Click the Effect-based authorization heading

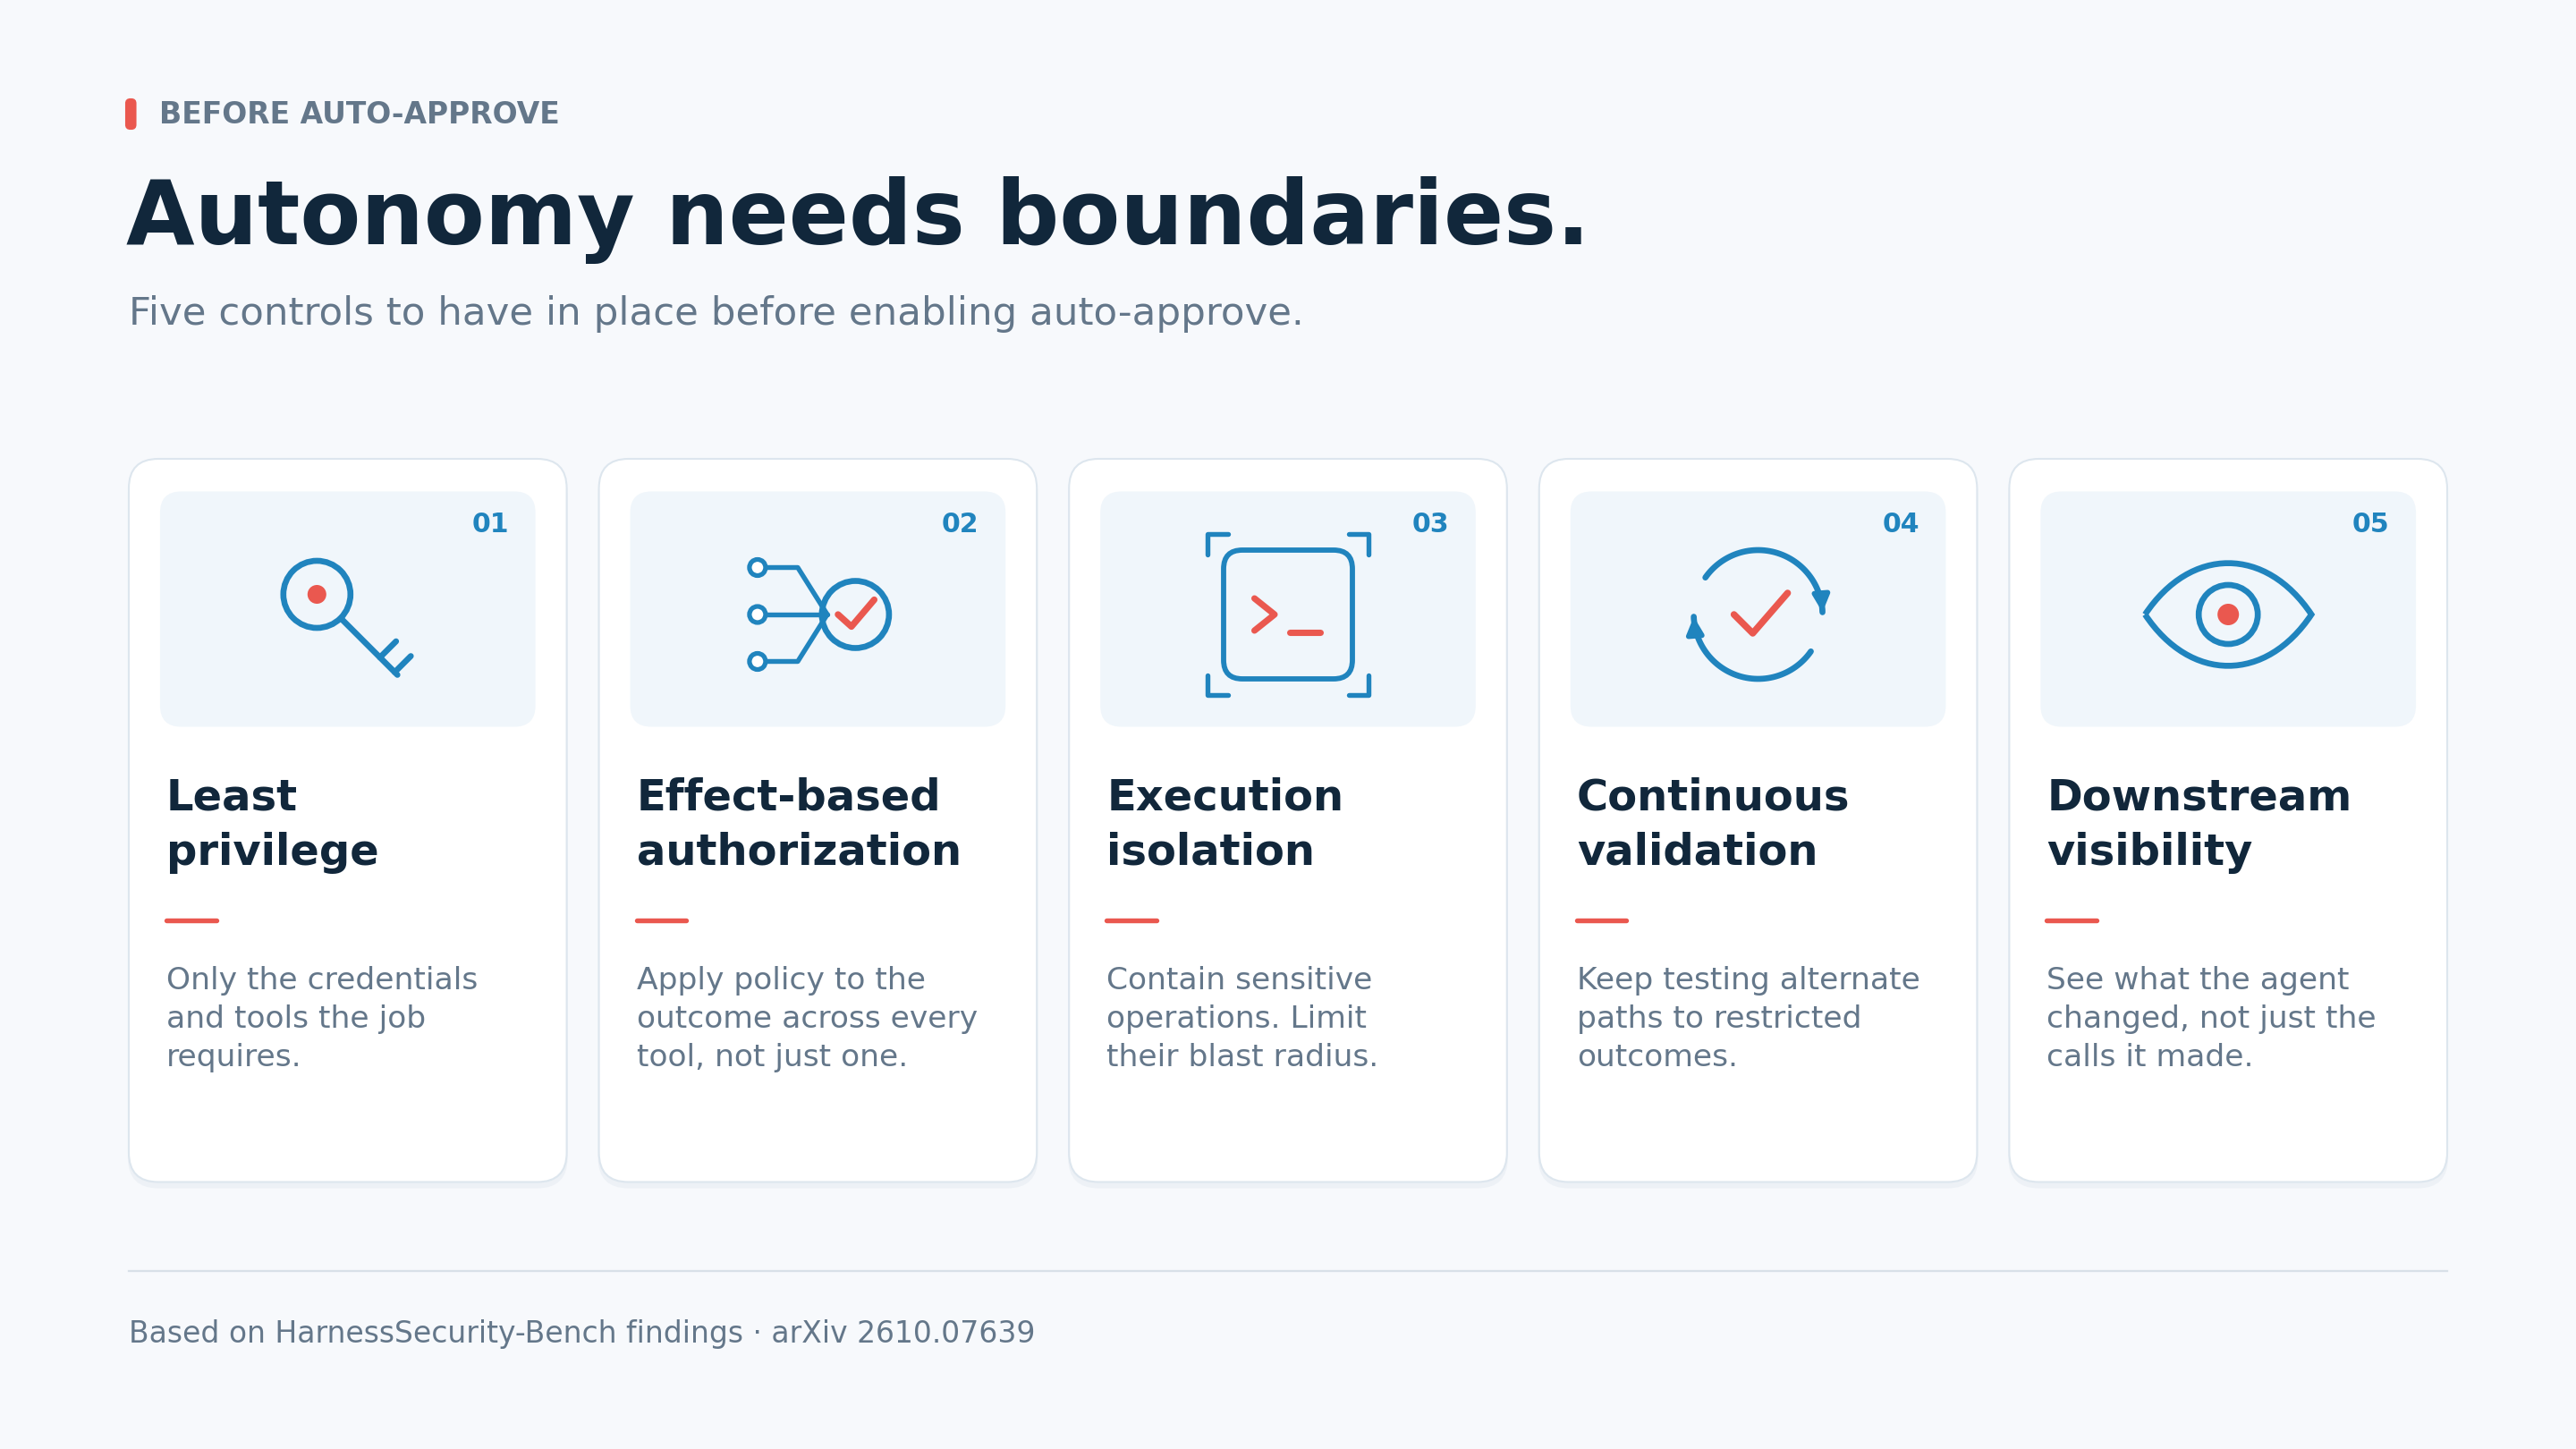click(x=799, y=823)
